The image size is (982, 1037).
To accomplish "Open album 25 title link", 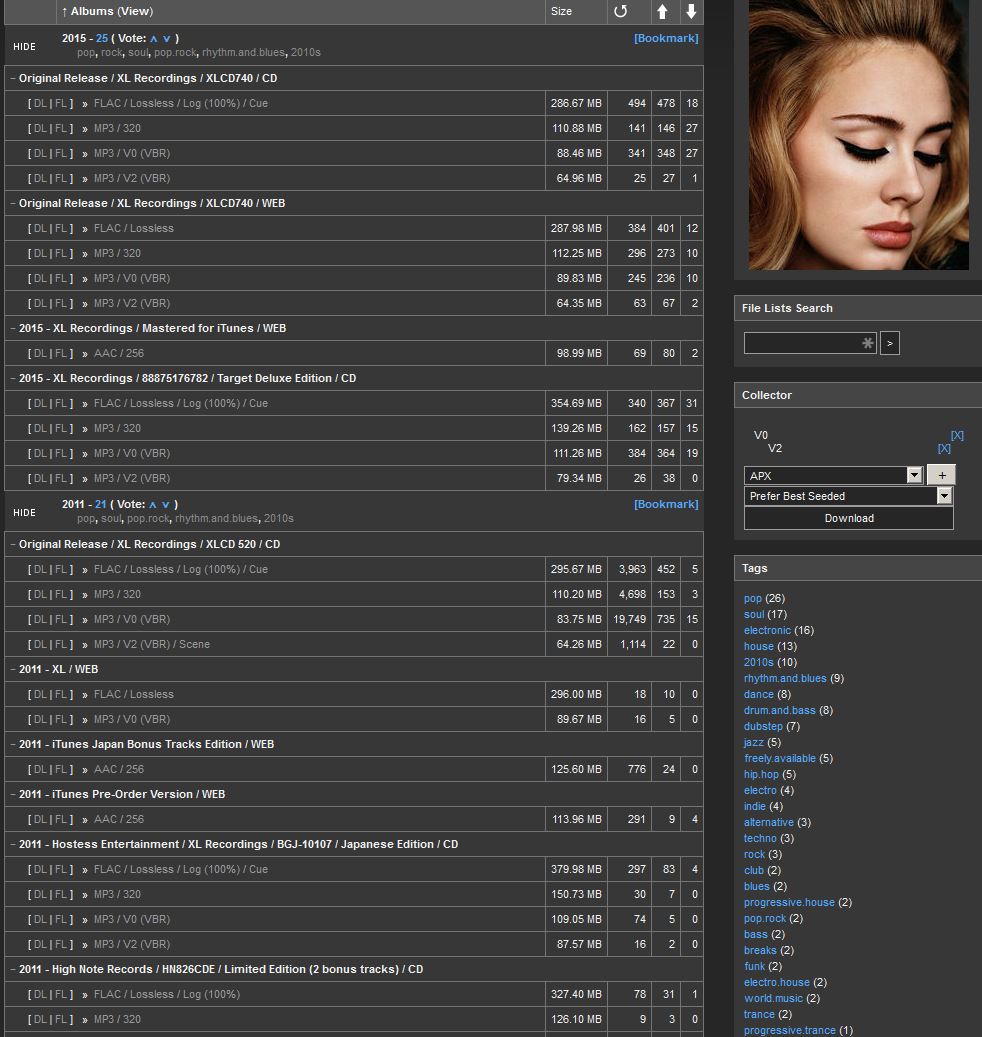I will pos(102,38).
